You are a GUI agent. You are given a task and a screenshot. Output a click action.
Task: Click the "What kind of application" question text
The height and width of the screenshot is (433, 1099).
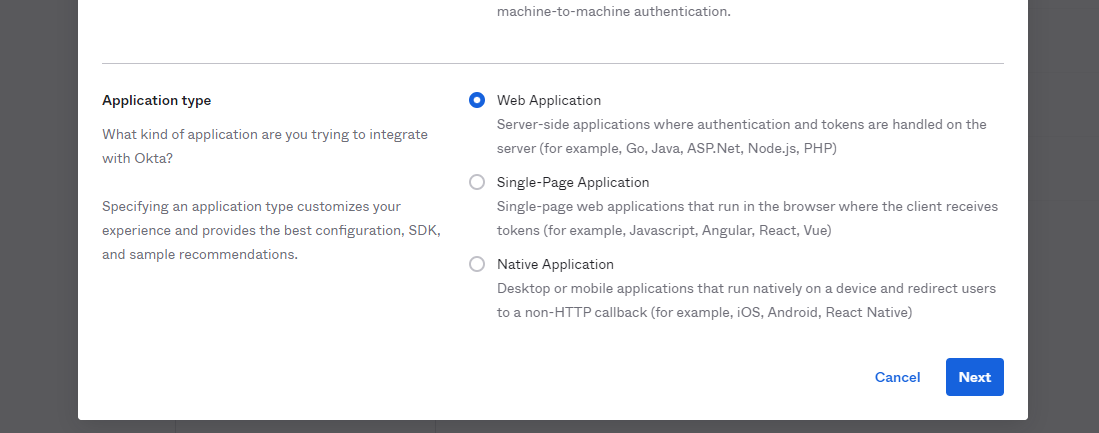[265, 146]
